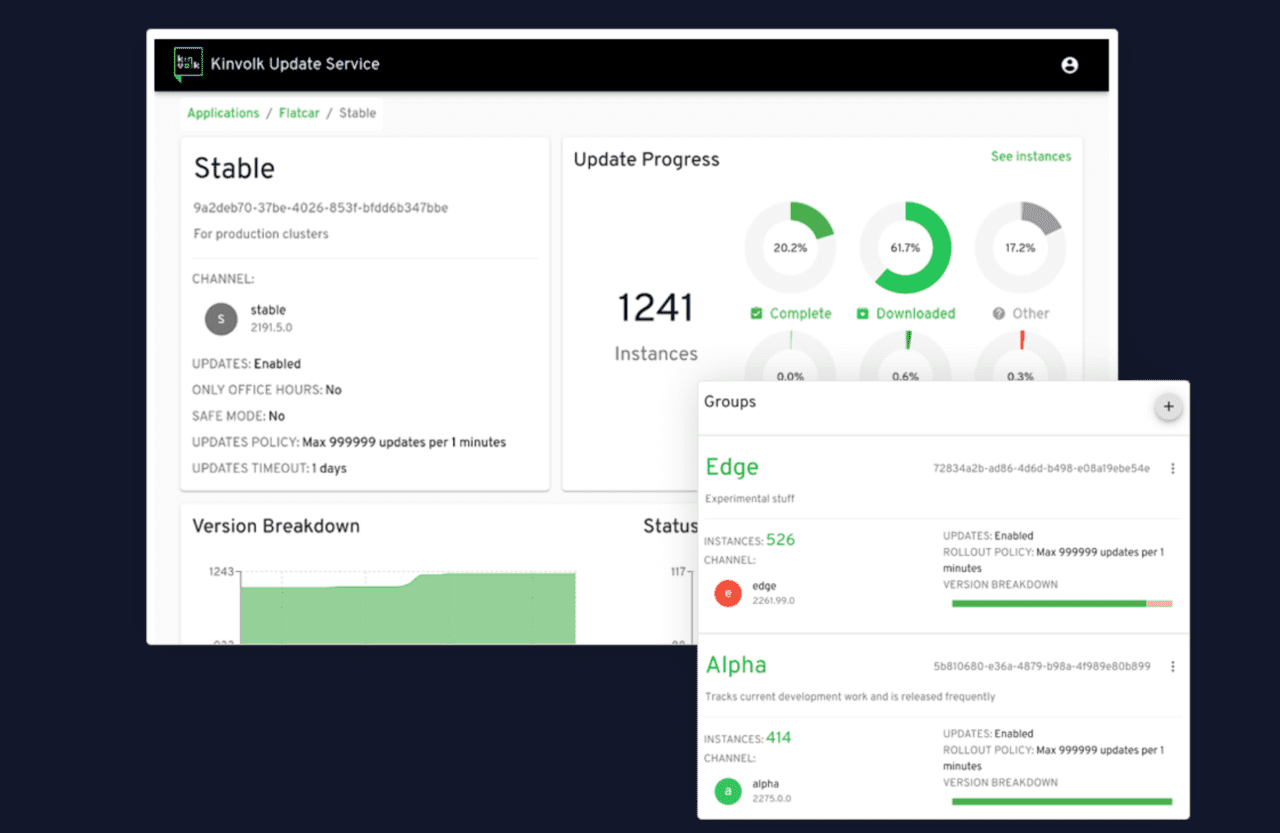
Task: Click the Edge version breakdown bar
Action: (1062, 604)
